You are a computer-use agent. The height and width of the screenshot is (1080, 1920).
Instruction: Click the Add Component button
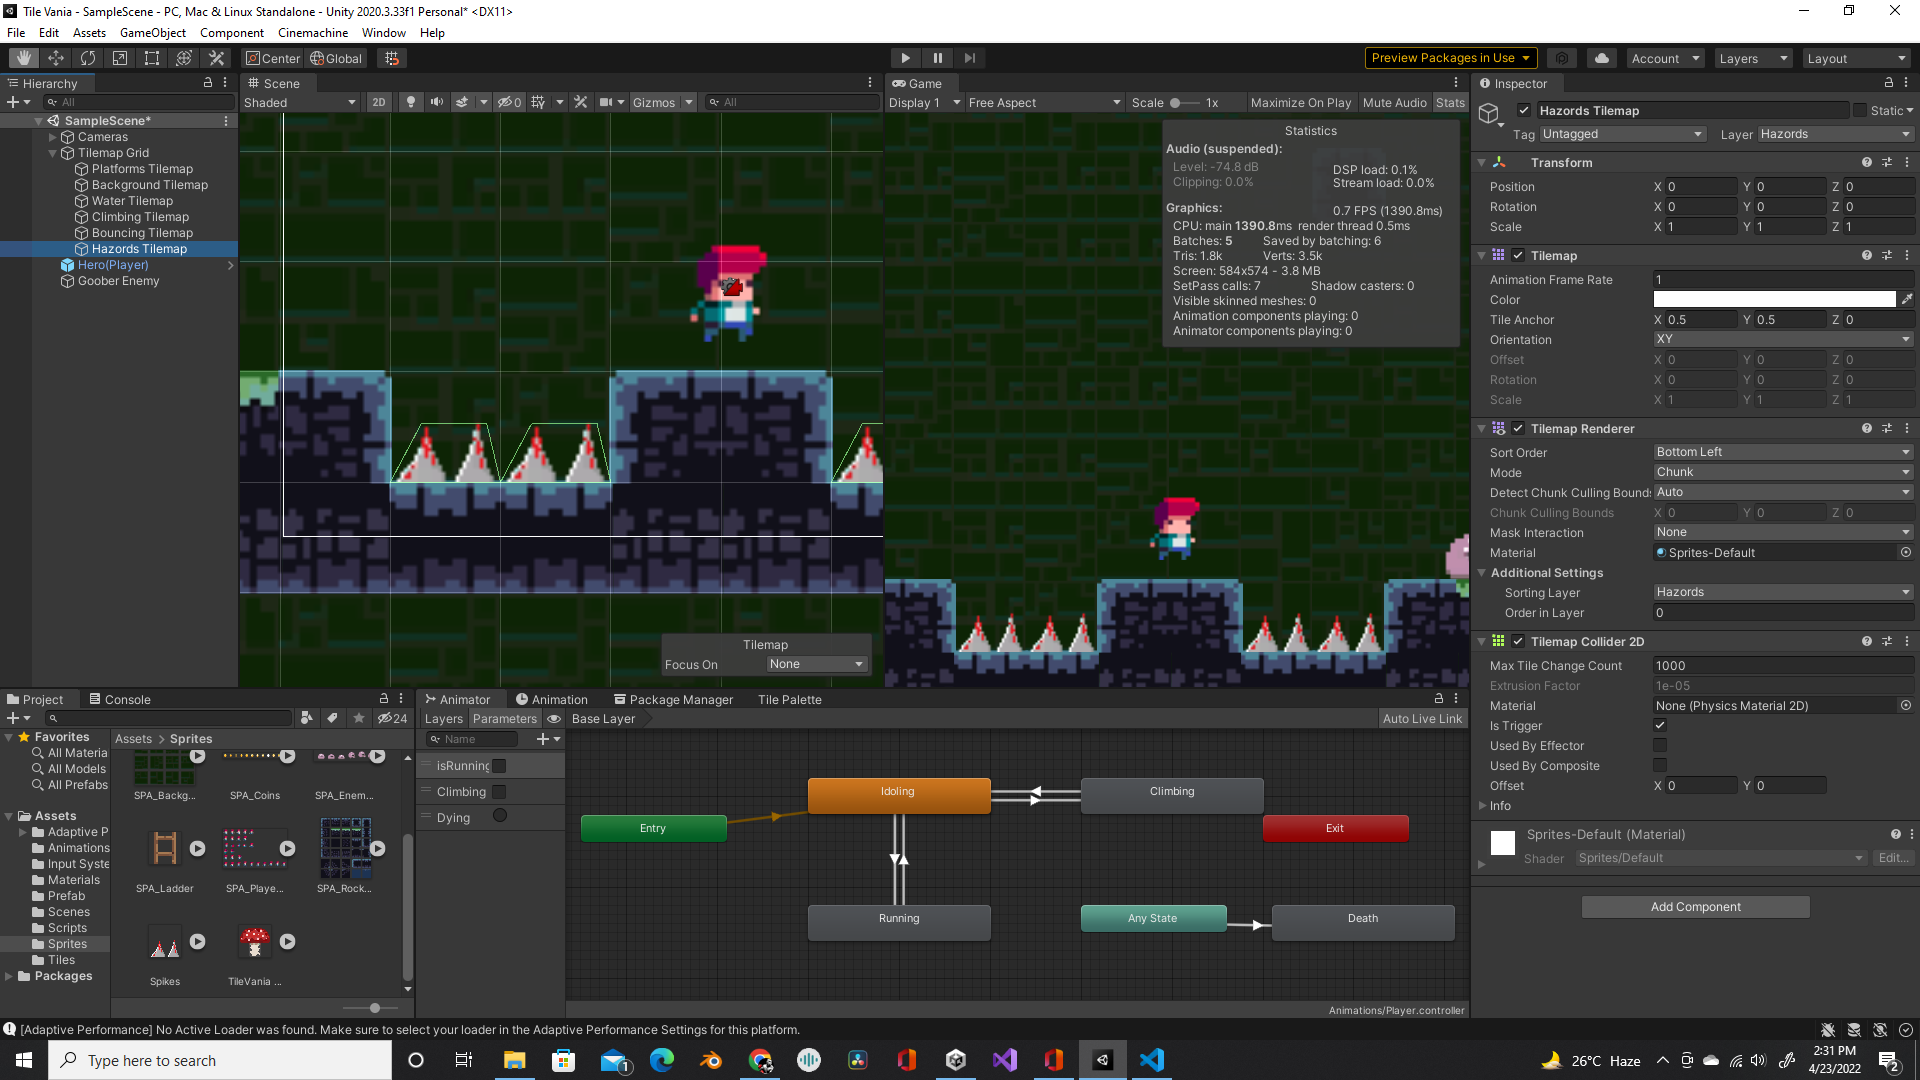[x=1694, y=906]
